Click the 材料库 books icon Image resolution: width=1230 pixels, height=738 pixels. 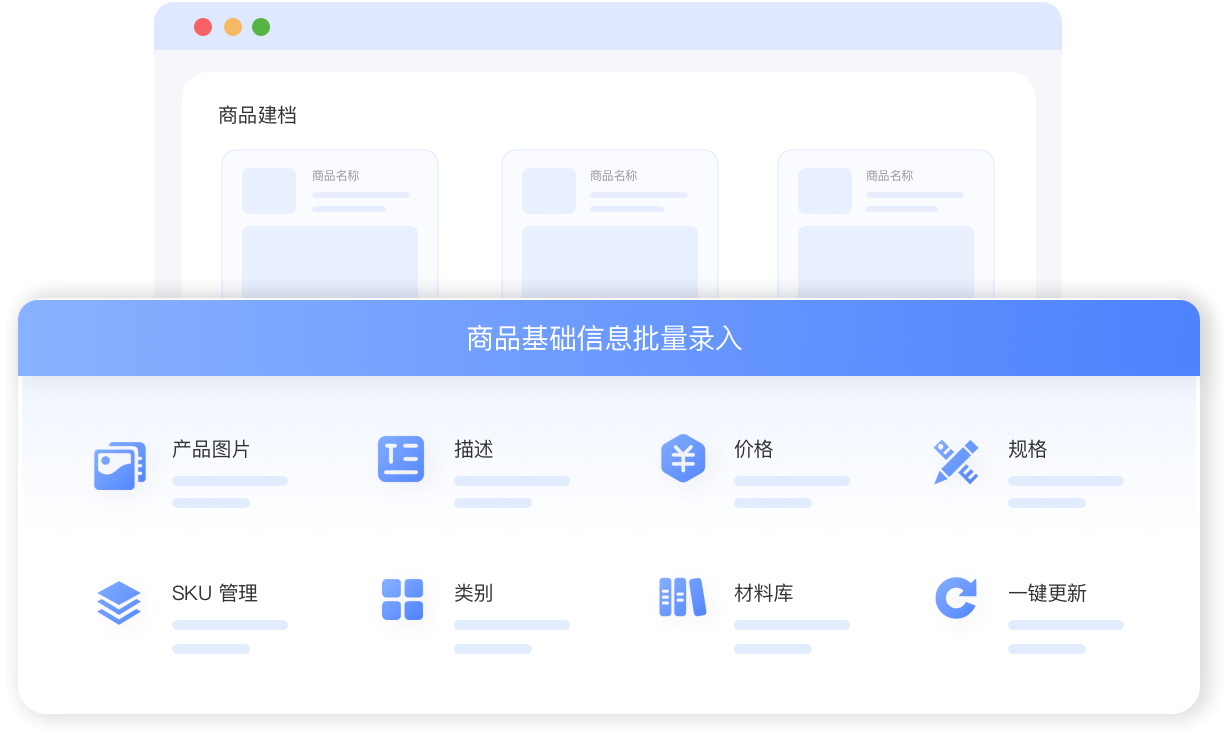(x=682, y=597)
